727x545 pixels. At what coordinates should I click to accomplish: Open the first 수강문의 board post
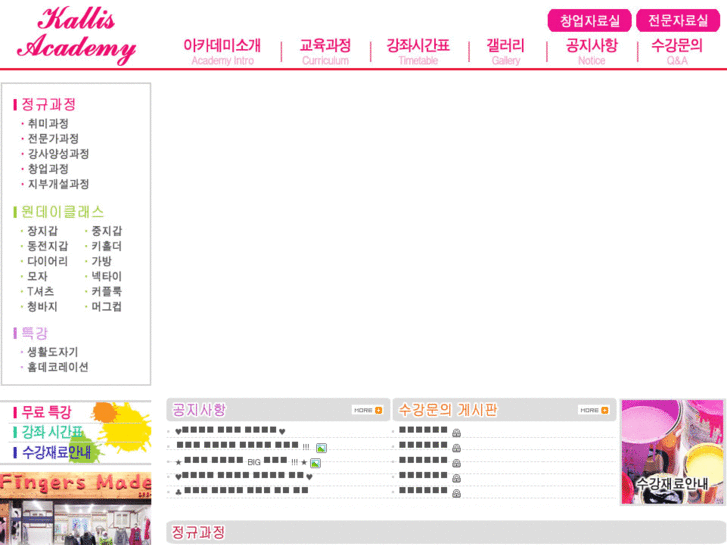point(423,430)
